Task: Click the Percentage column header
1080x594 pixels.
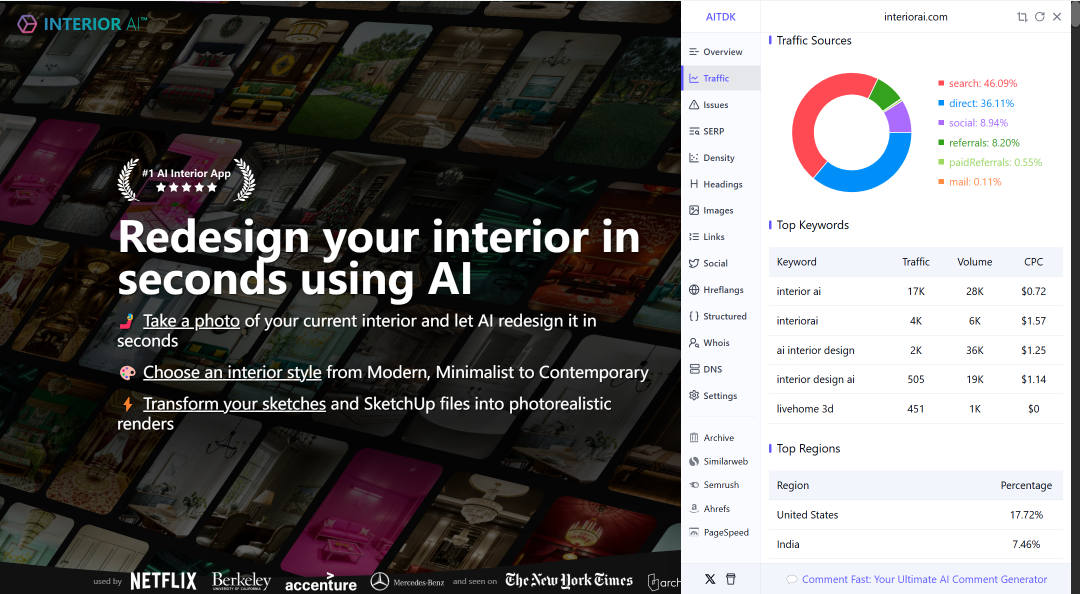Action: [1026, 485]
